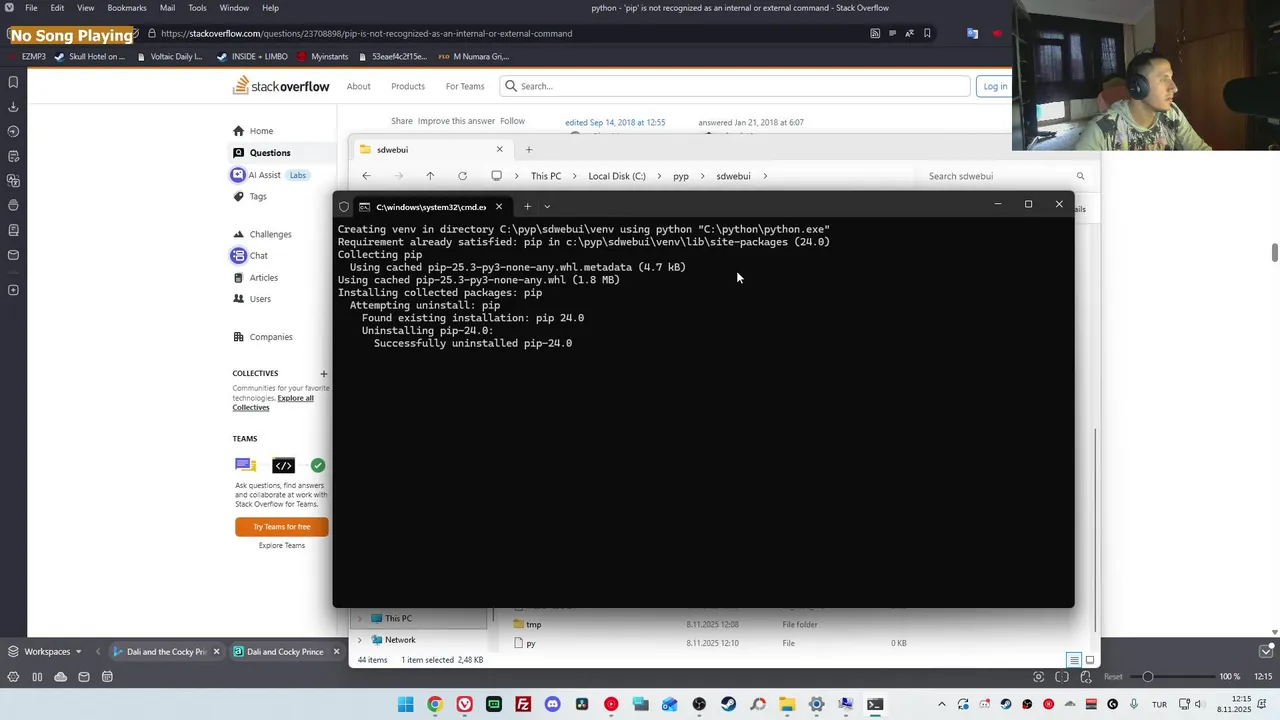The image size is (1280, 720).
Task: Open new tab in the terminal window
Action: [527, 207]
